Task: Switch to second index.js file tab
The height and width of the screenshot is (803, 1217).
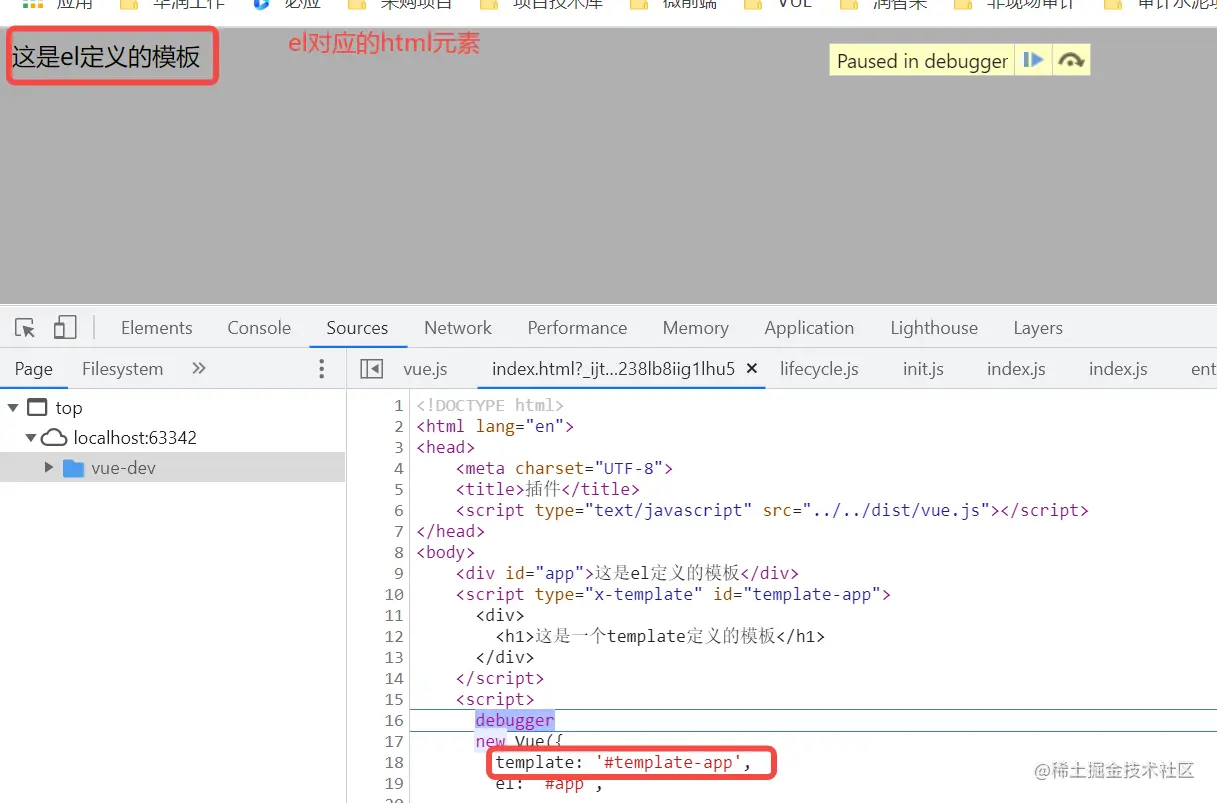Action: coord(1118,369)
